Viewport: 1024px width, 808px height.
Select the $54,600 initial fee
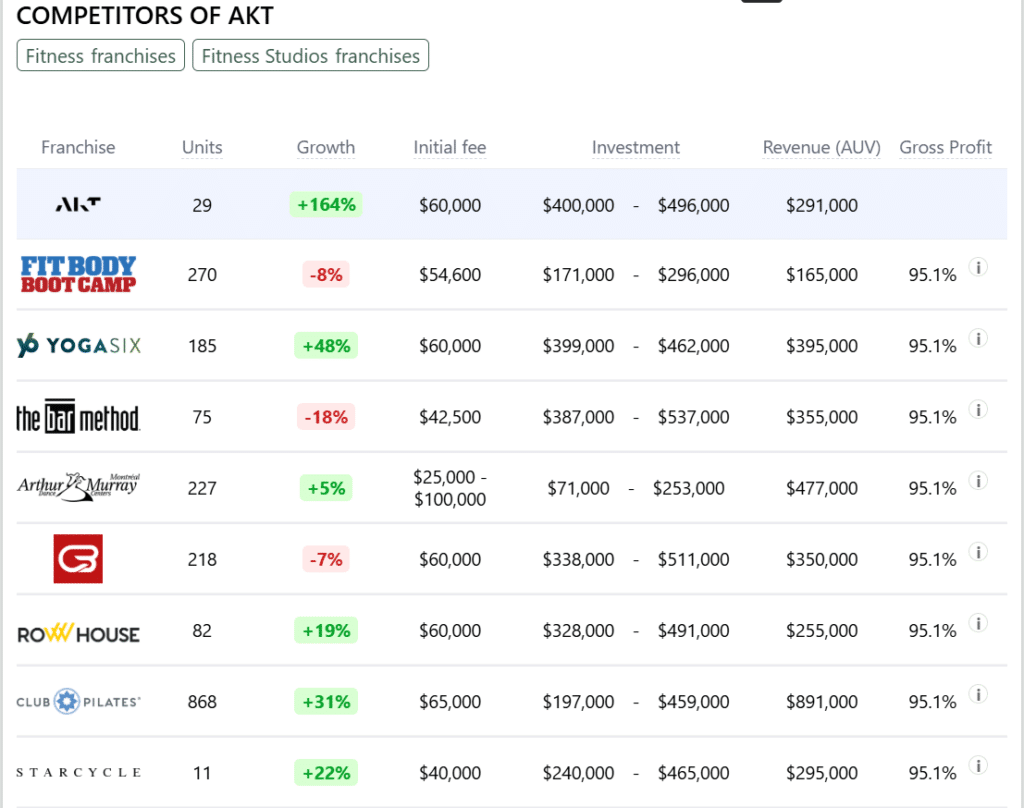[450, 274]
